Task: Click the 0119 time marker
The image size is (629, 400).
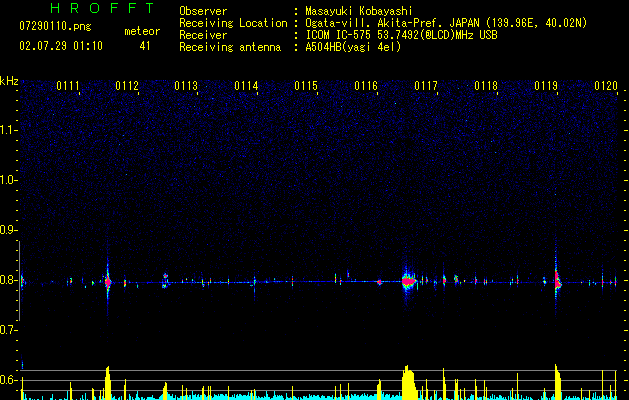Action: 546,85
